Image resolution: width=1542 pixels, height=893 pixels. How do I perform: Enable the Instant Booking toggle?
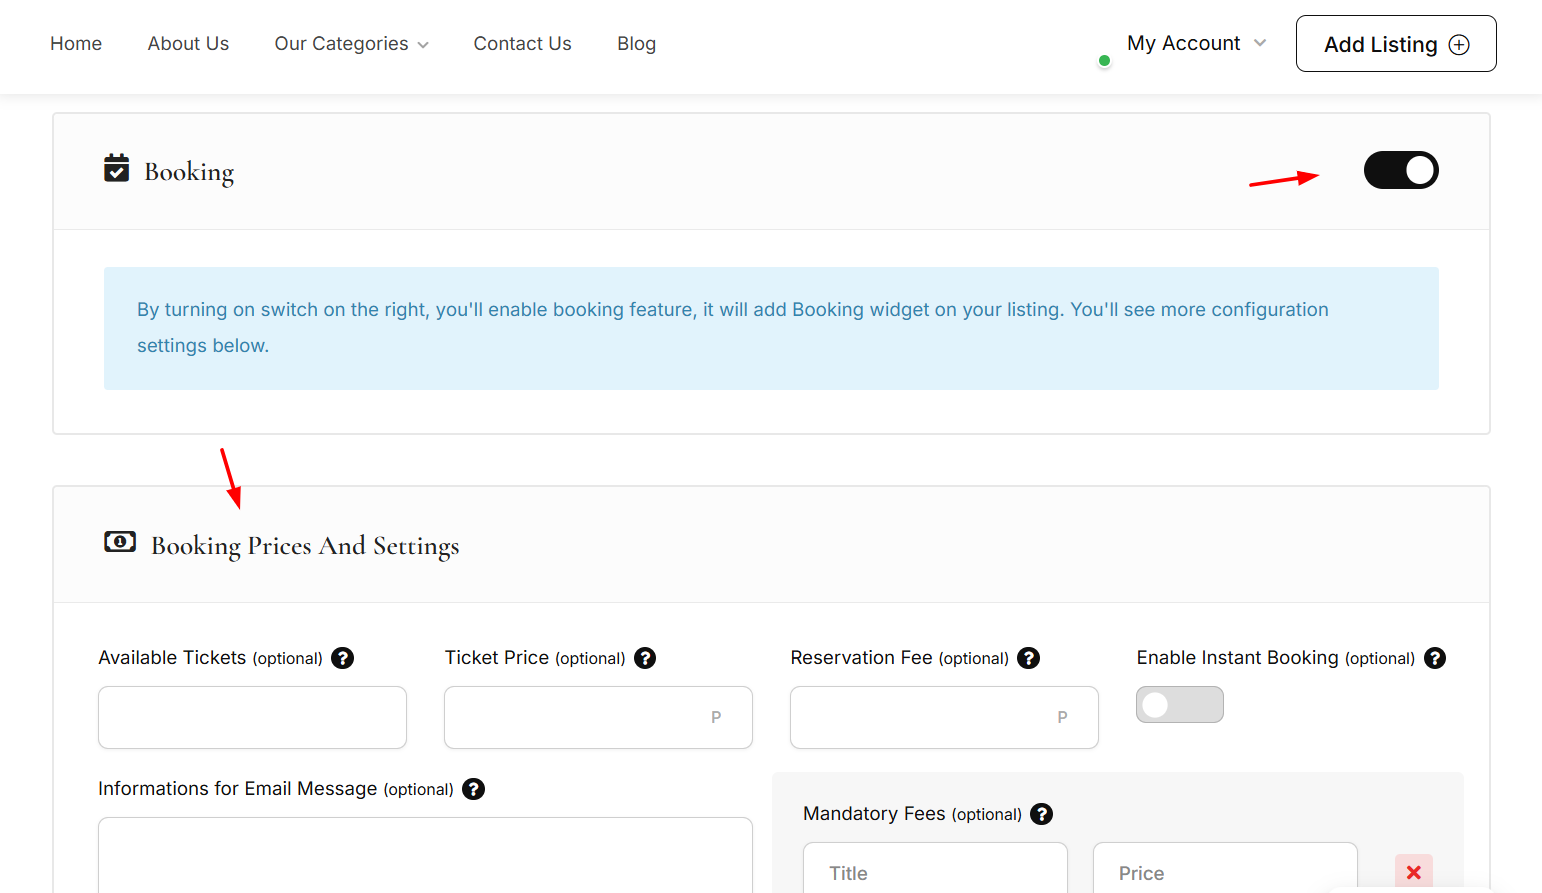coord(1179,705)
